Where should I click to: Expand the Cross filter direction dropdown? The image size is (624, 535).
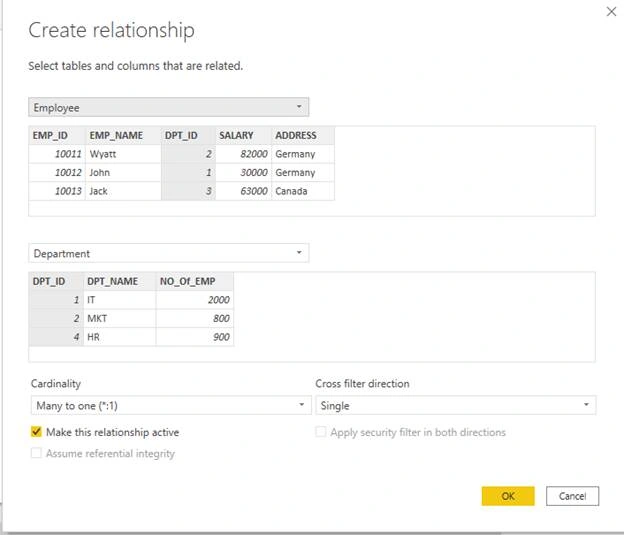pyautogui.click(x=456, y=405)
